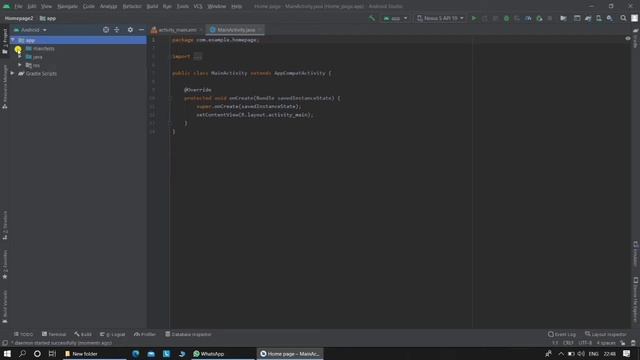Open the Gradle side tab at top right
This screenshot has width=640, height=360.
coord(636,38)
